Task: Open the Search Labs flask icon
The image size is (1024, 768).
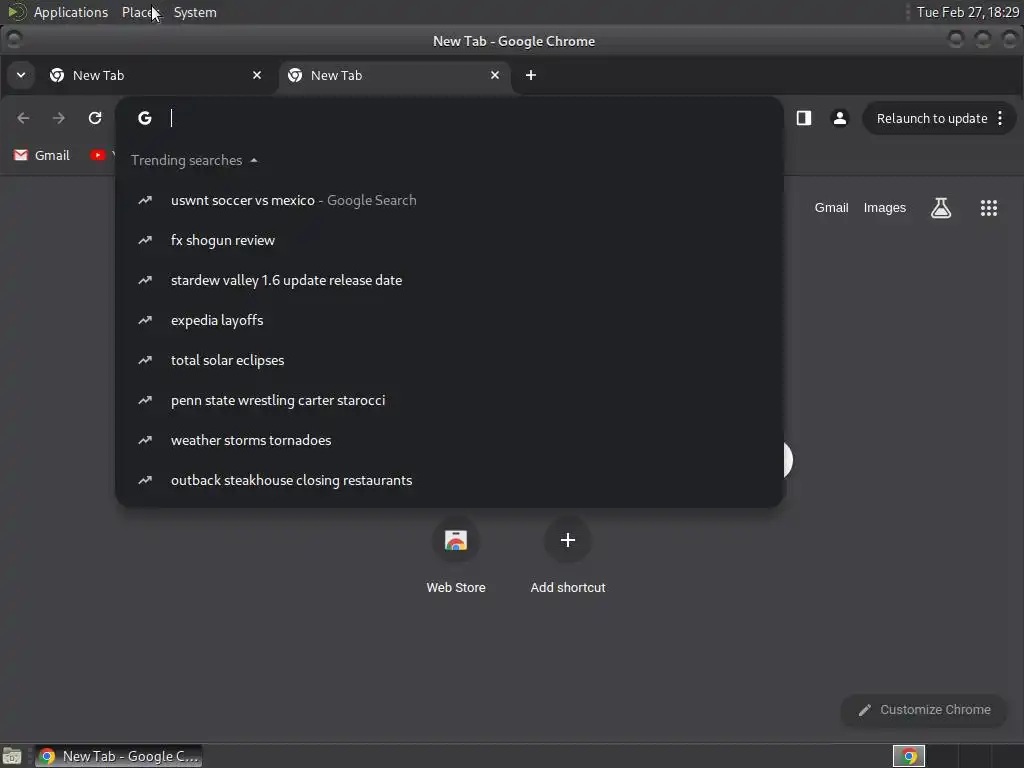Action: [x=940, y=208]
